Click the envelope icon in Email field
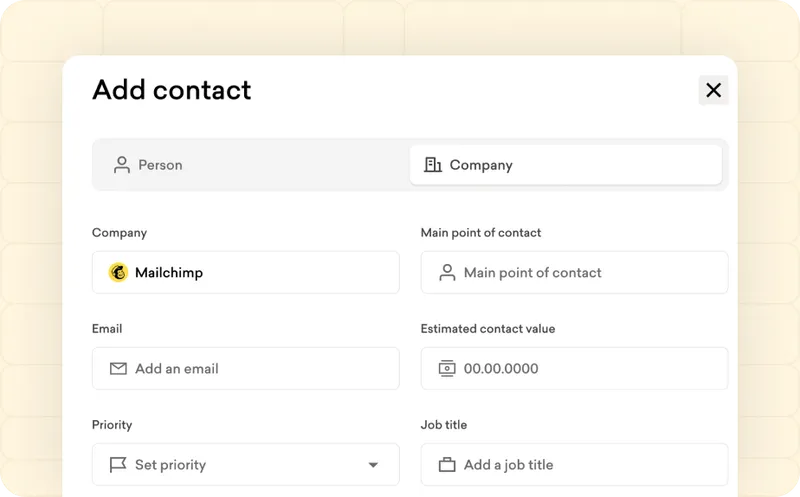 coord(118,368)
